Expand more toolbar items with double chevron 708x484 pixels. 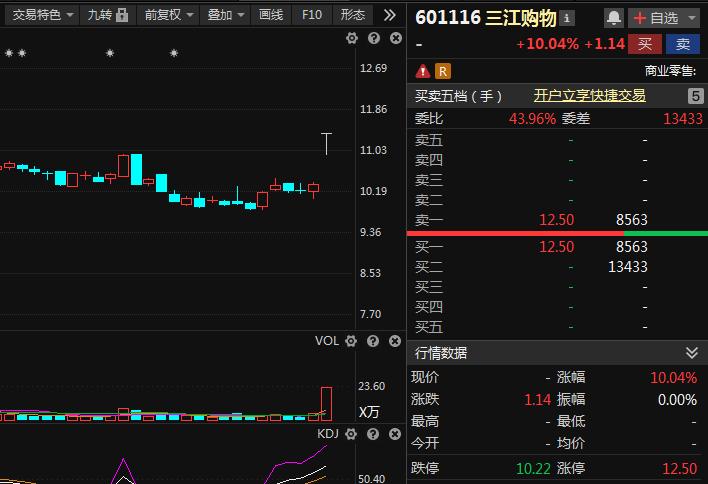click(x=389, y=15)
